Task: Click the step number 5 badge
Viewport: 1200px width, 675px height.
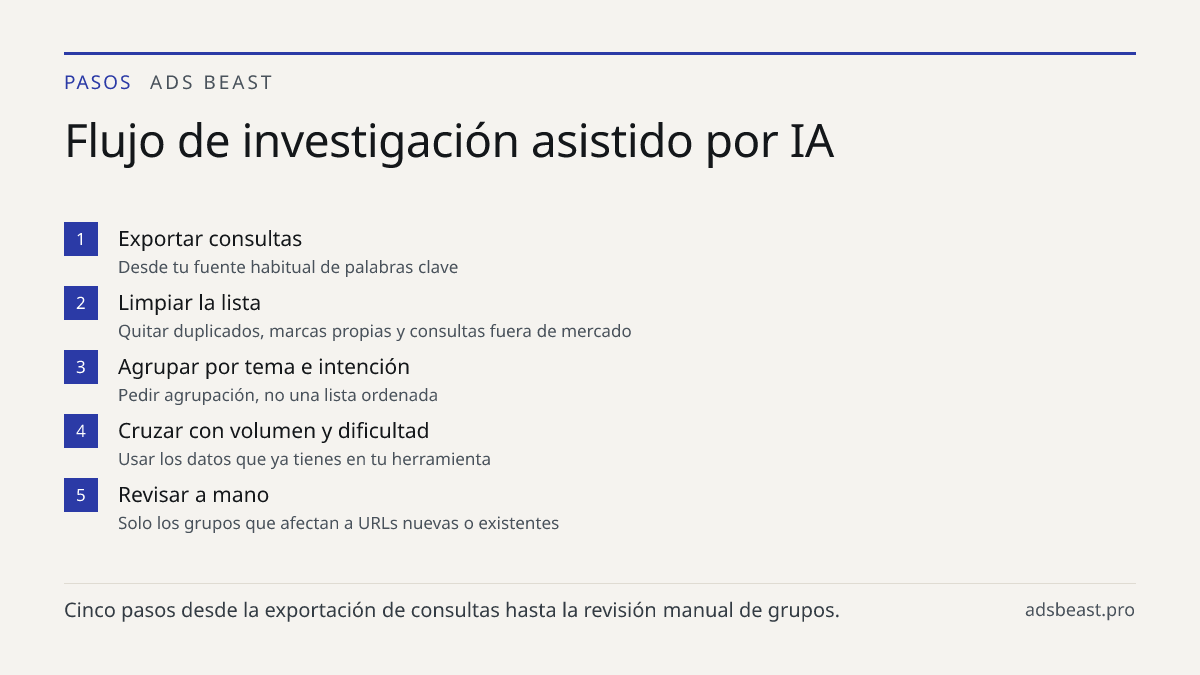Action: point(81,495)
